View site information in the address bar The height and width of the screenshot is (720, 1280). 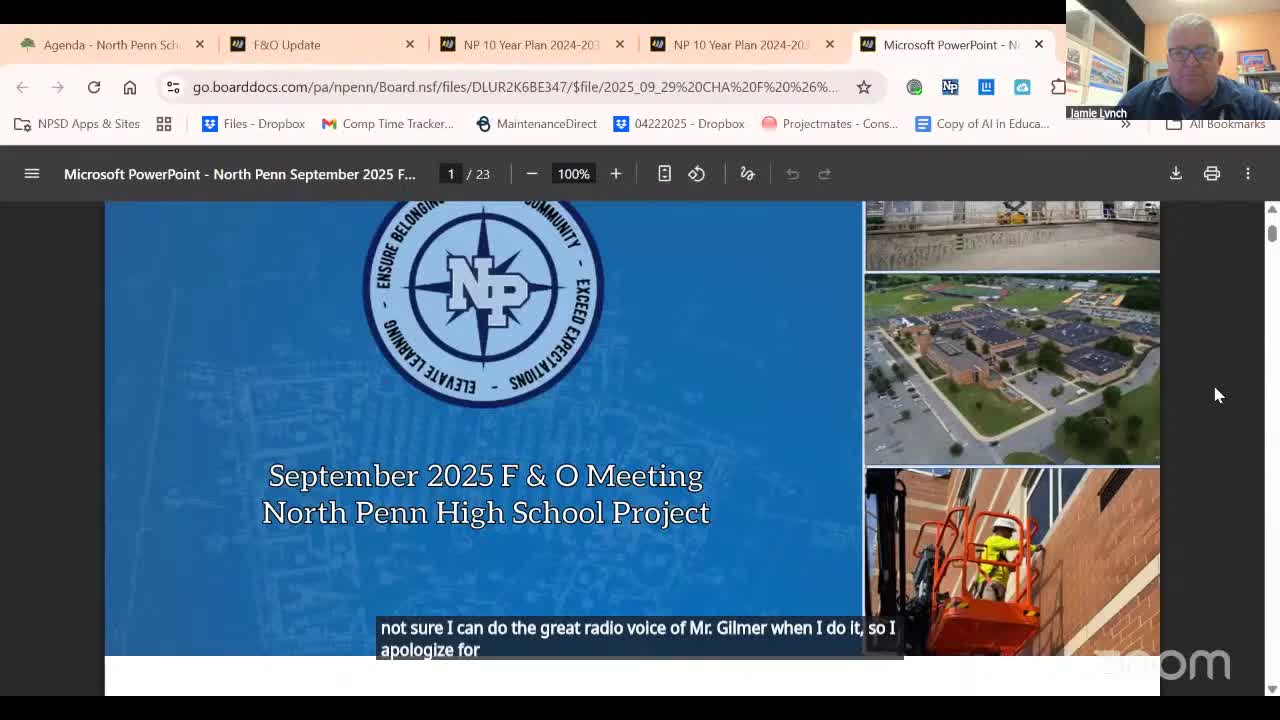click(x=173, y=87)
